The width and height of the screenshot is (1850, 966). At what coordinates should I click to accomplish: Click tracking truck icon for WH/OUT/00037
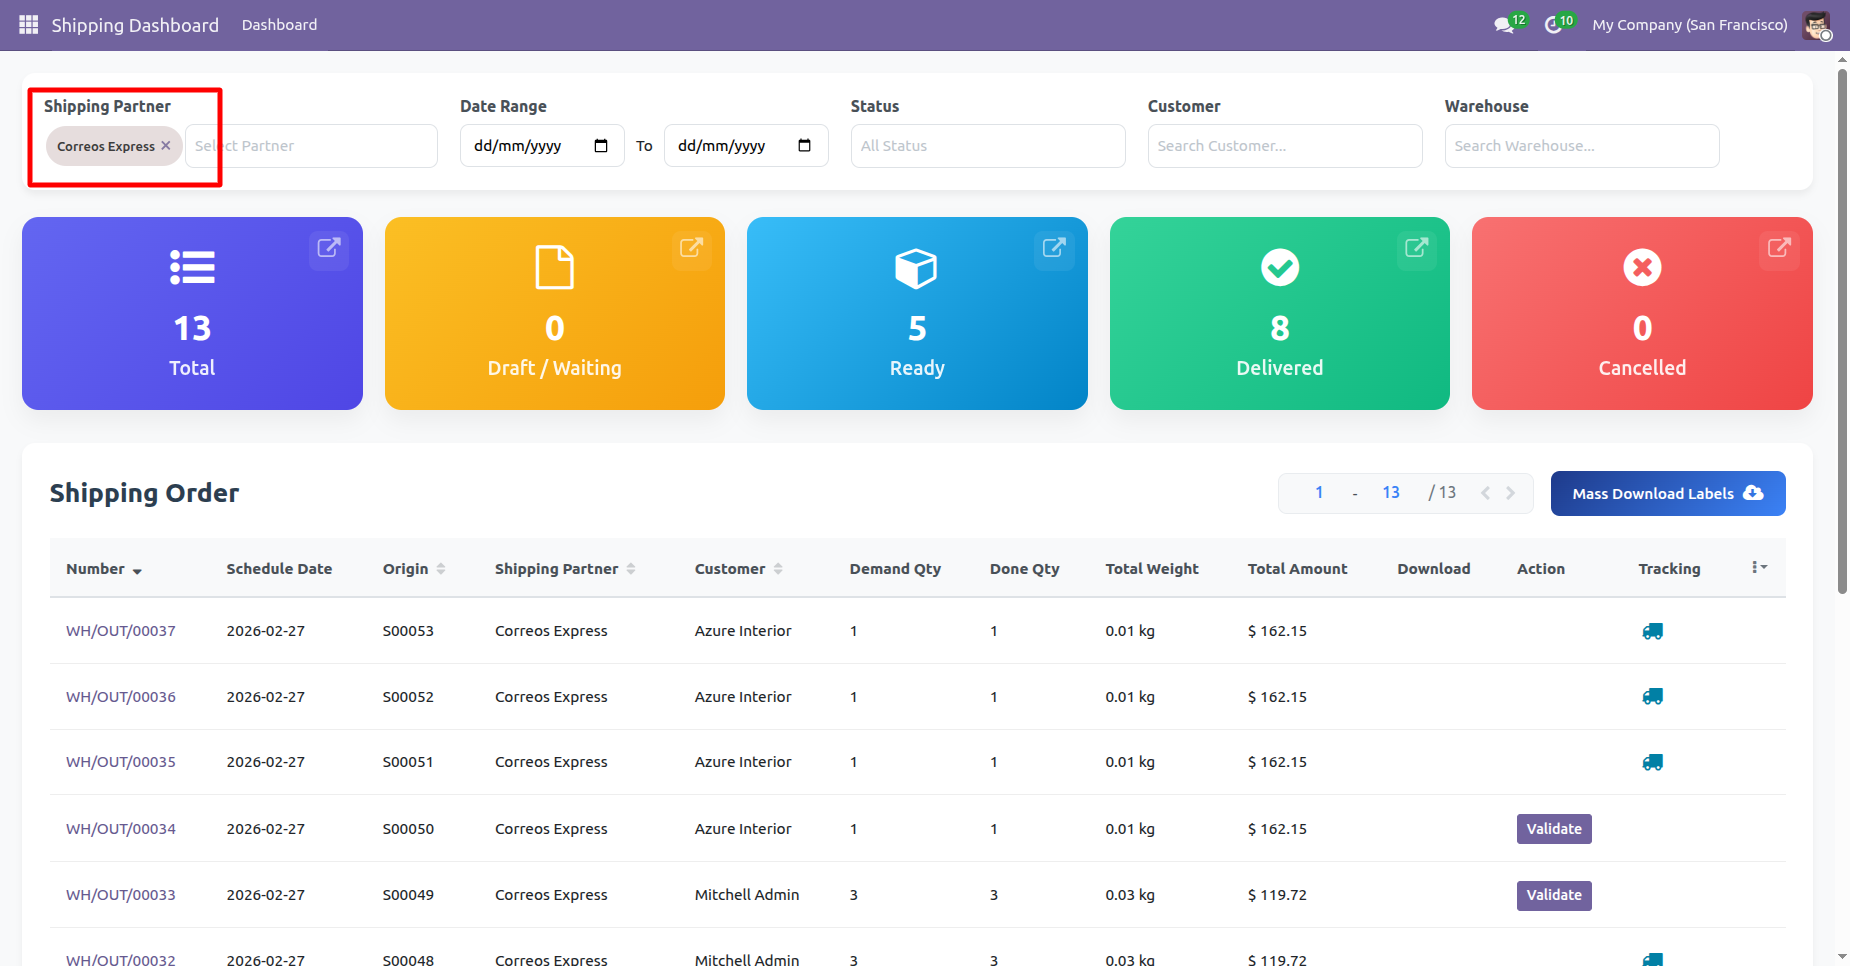[1652, 631]
